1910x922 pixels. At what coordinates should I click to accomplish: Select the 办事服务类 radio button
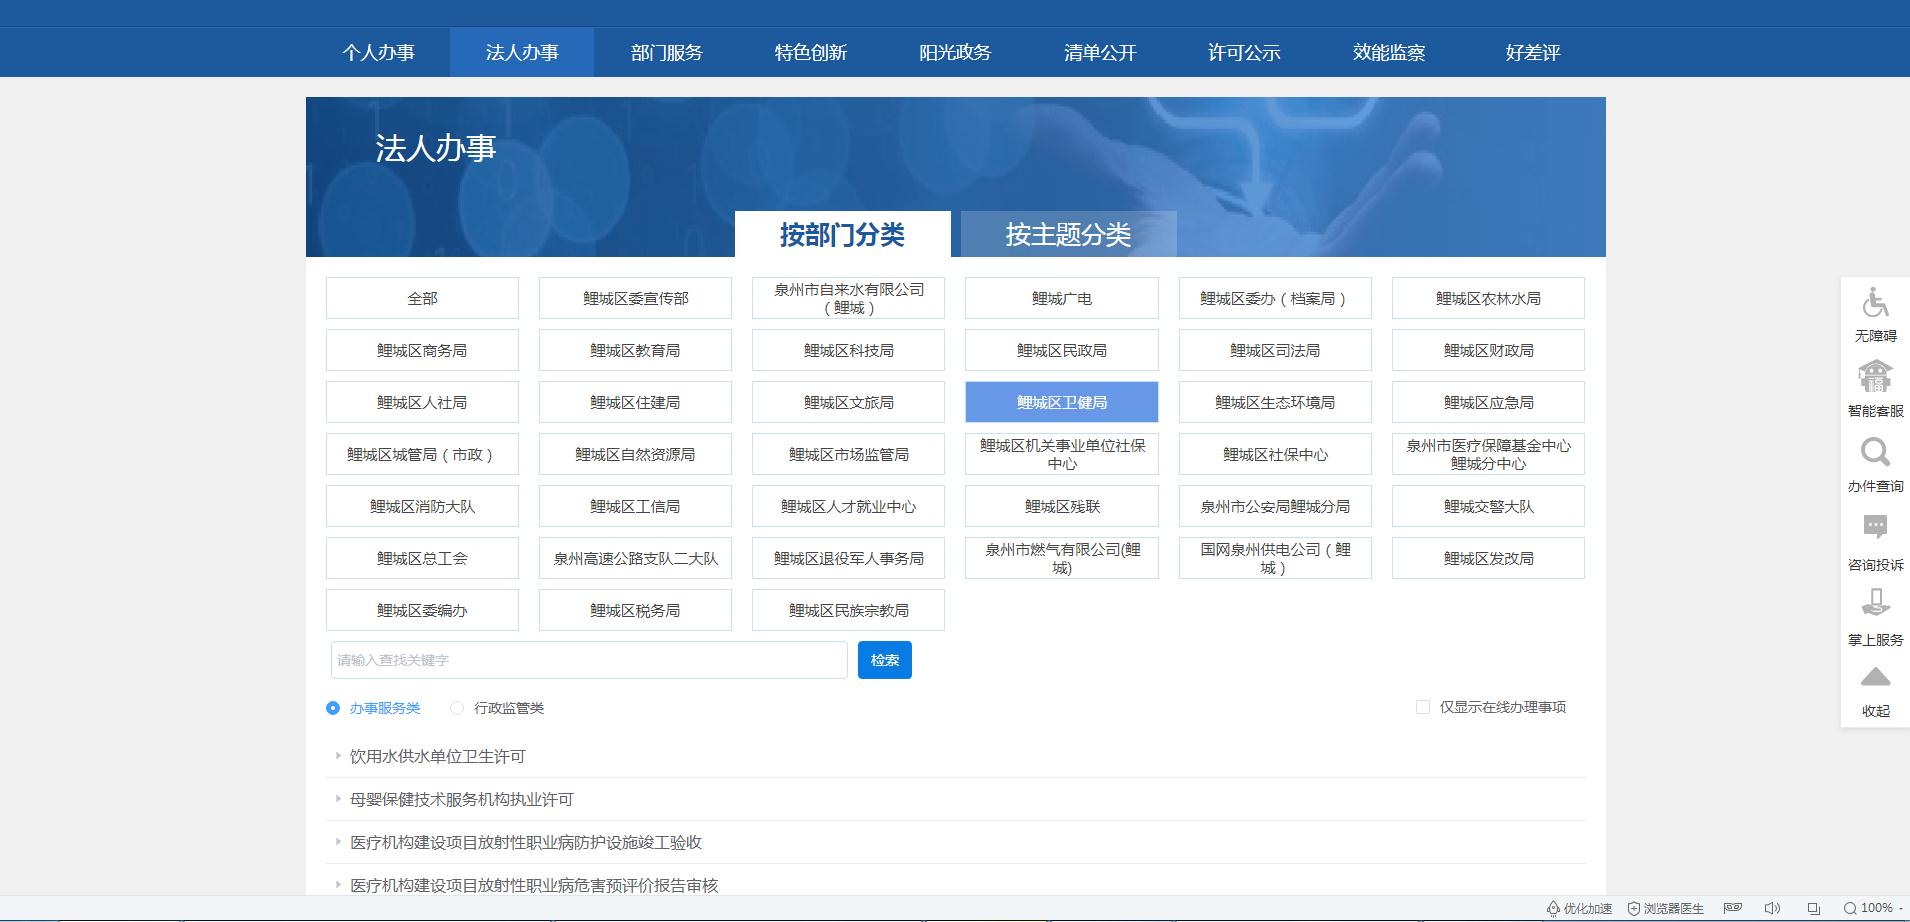333,707
